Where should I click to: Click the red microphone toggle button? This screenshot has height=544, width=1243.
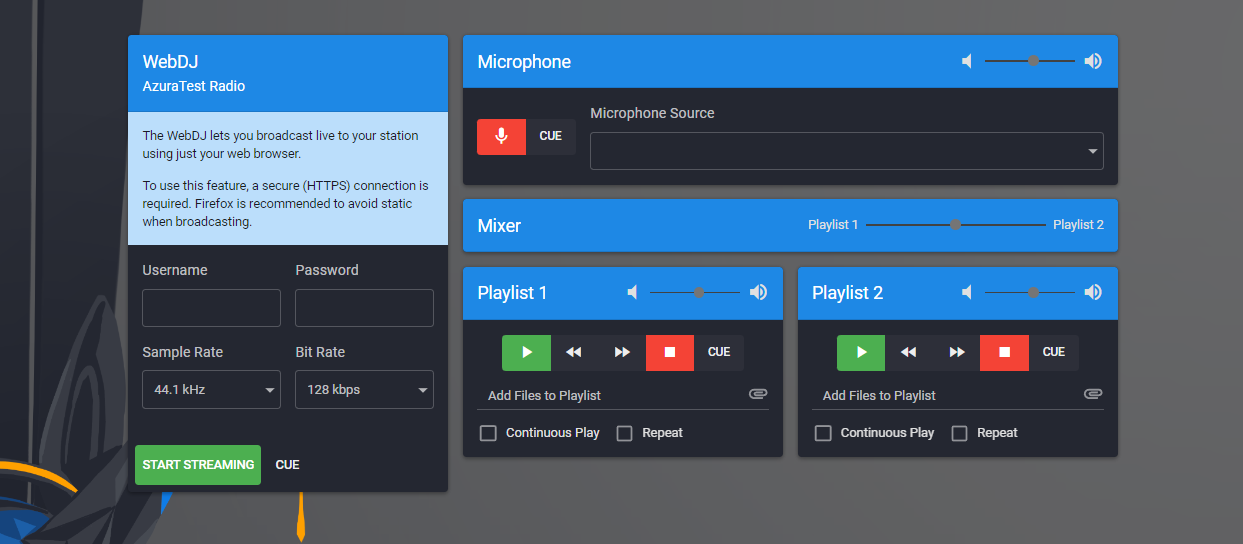coord(501,136)
